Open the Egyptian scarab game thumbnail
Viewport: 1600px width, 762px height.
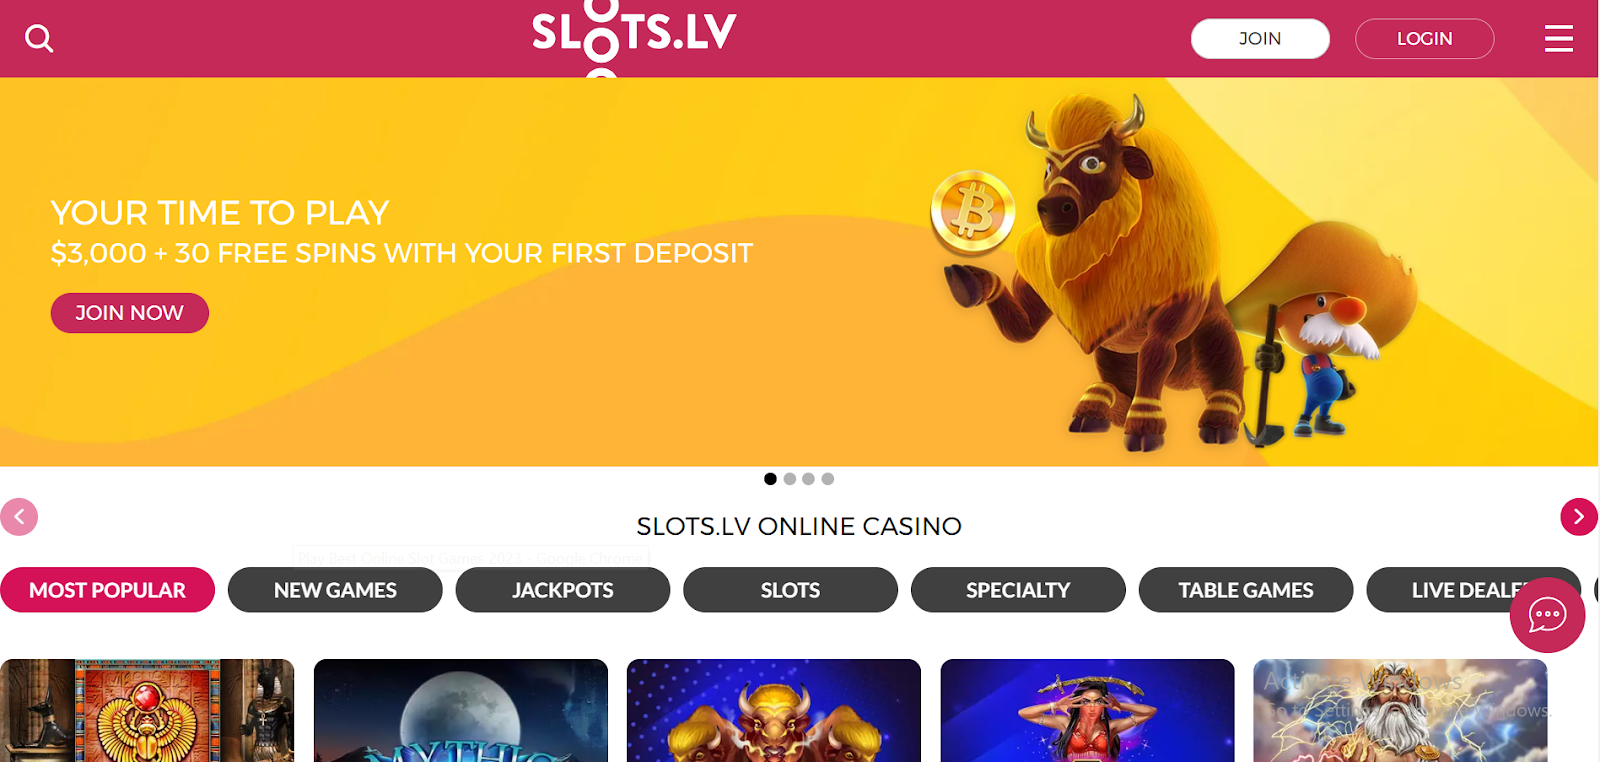click(x=147, y=710)
